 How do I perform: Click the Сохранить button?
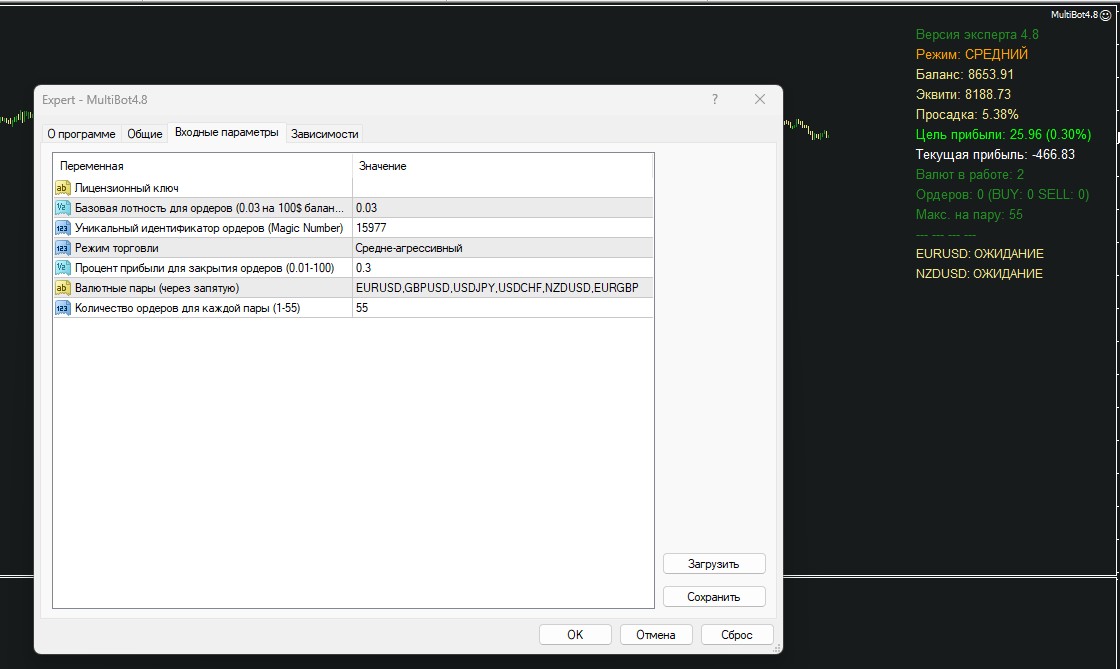click(714, 597)
